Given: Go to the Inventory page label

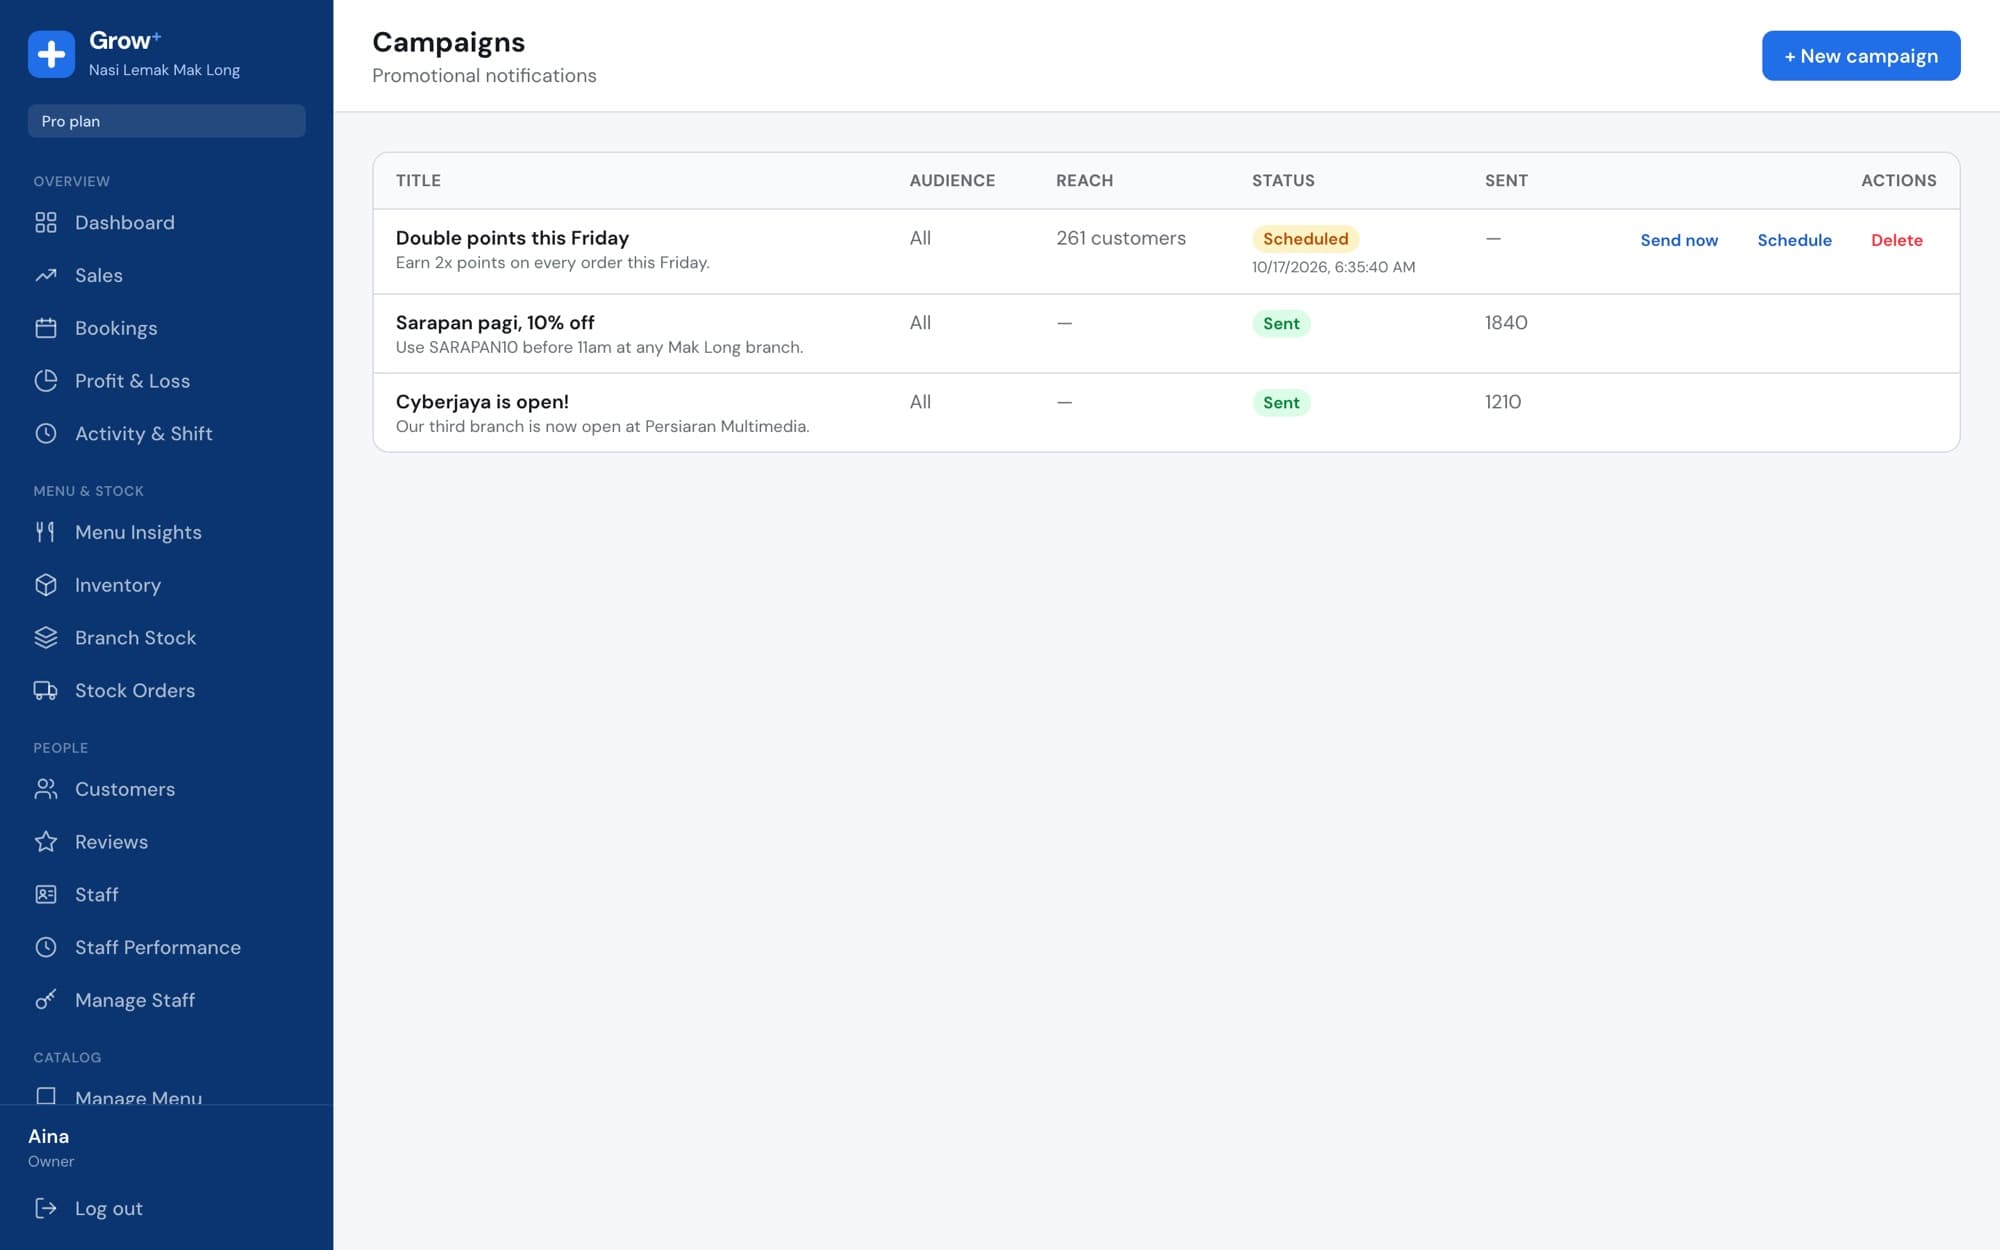Looking at the screenshot, I should coord(118,585).
